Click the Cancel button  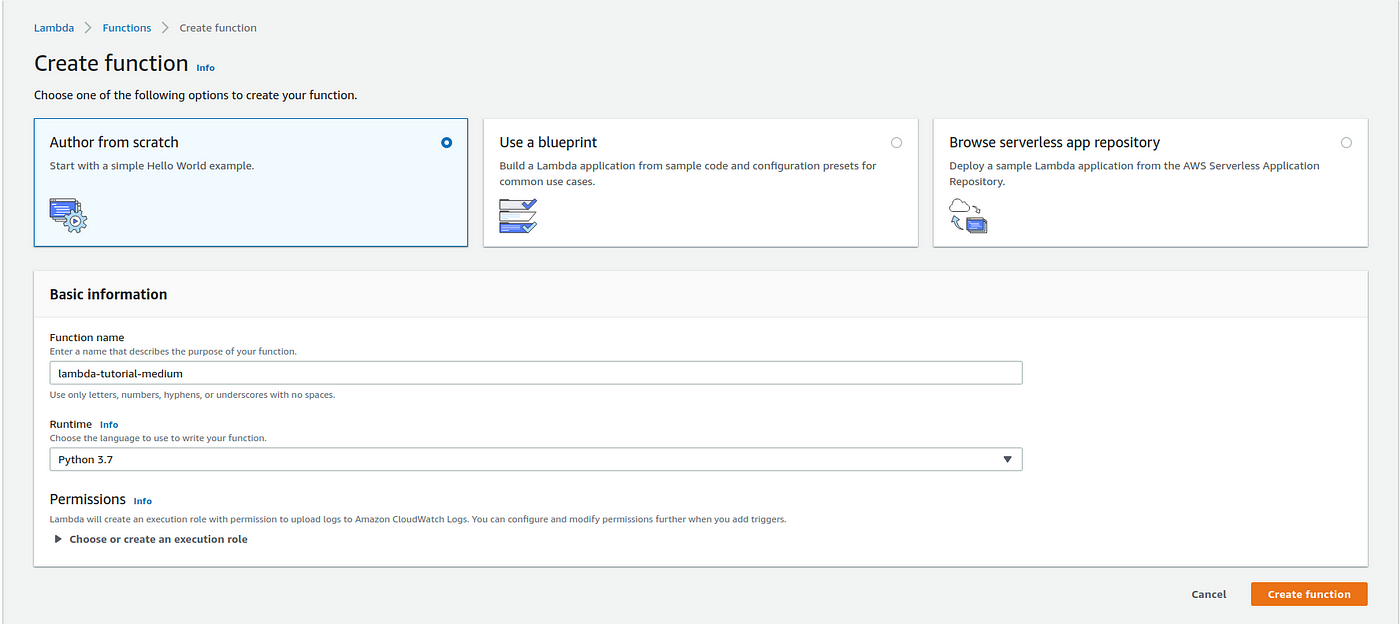[x=1209, y=594]
